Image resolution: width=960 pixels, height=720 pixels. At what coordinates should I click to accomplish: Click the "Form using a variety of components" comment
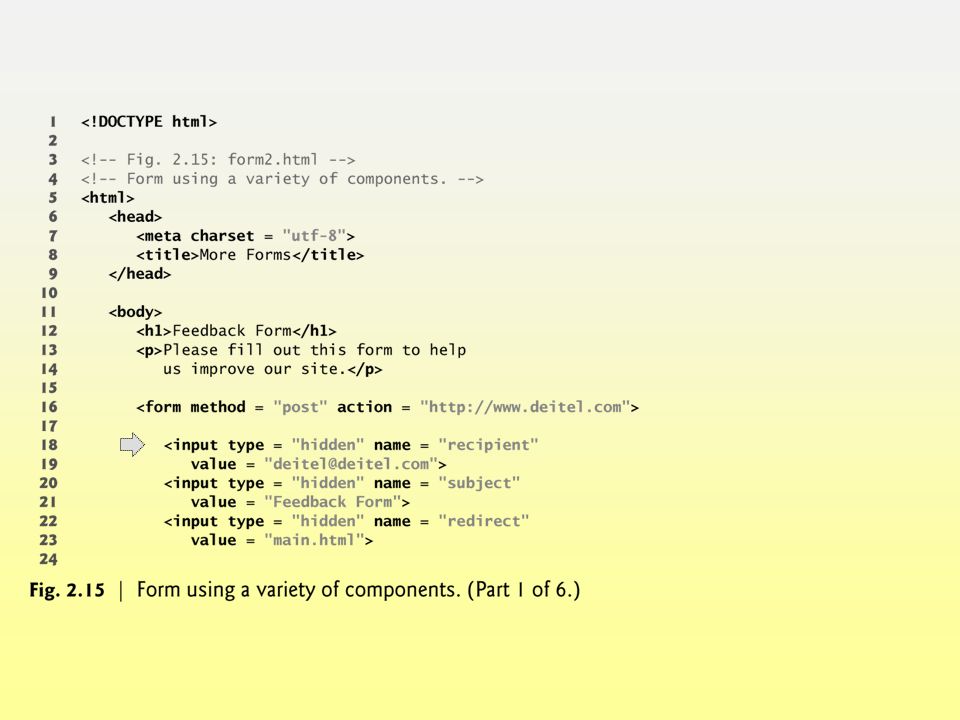282,179
